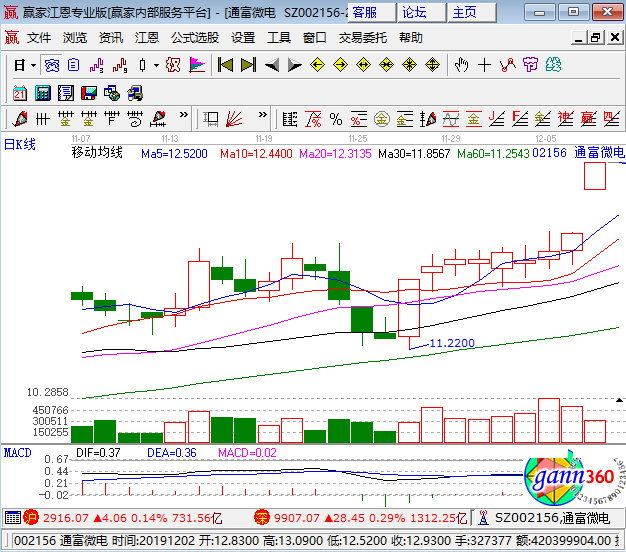Click the notepad list icon
This screenshot has height=552, width=626.
coord(66,93)
